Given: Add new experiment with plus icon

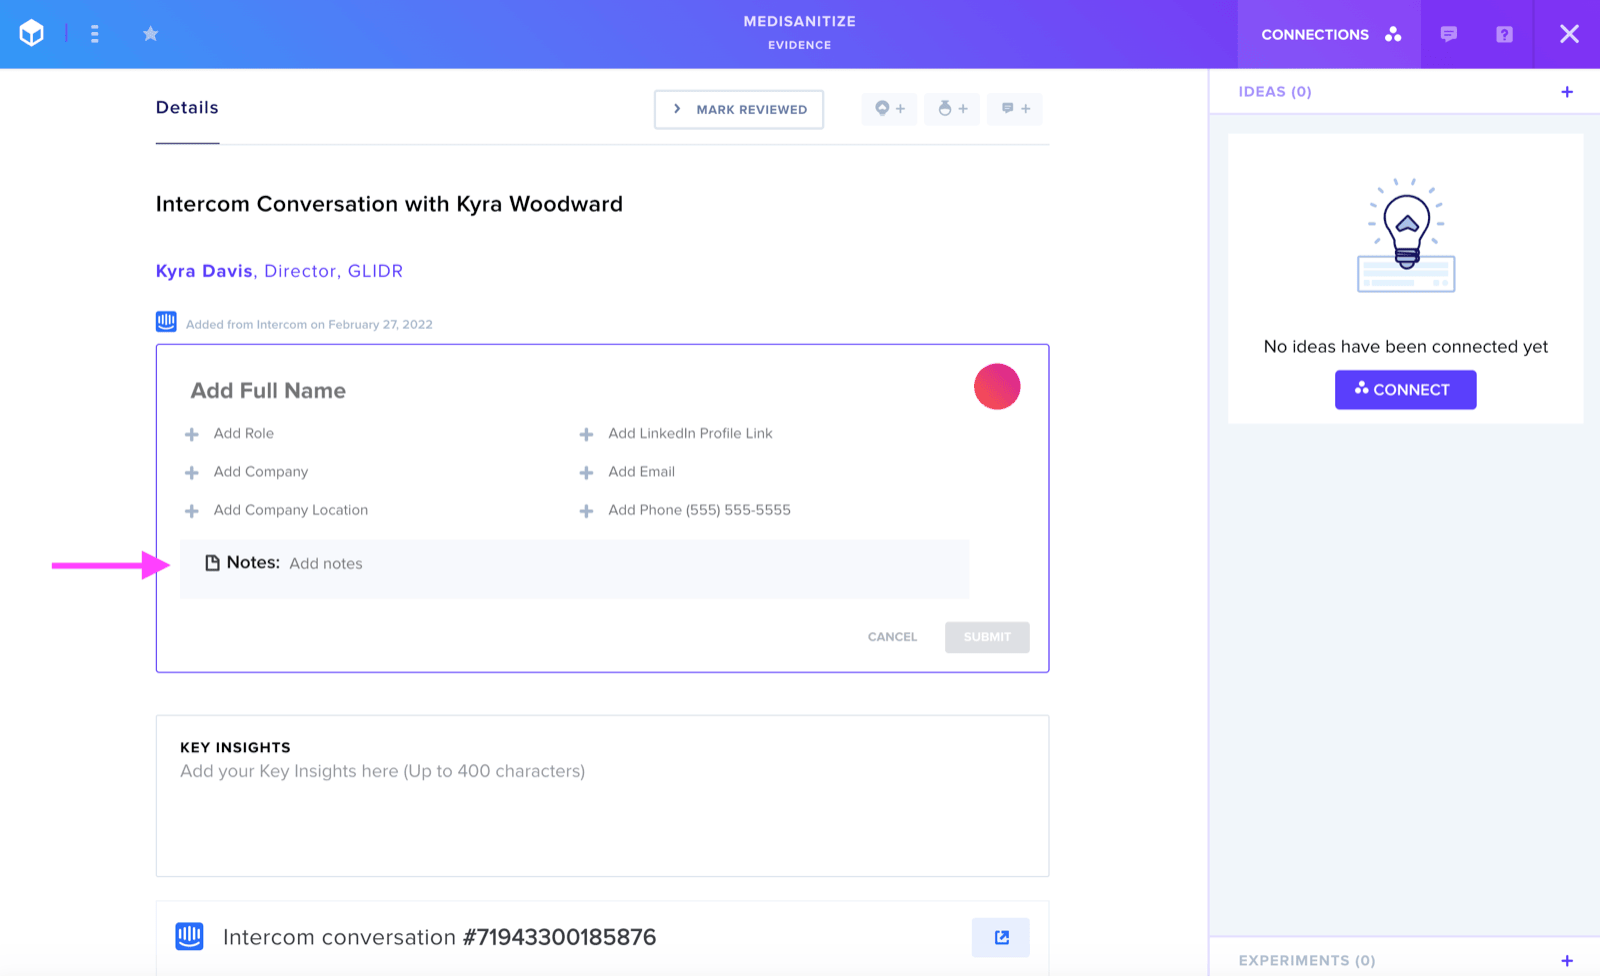Looking at the screenshot, I should point(1567,960).
